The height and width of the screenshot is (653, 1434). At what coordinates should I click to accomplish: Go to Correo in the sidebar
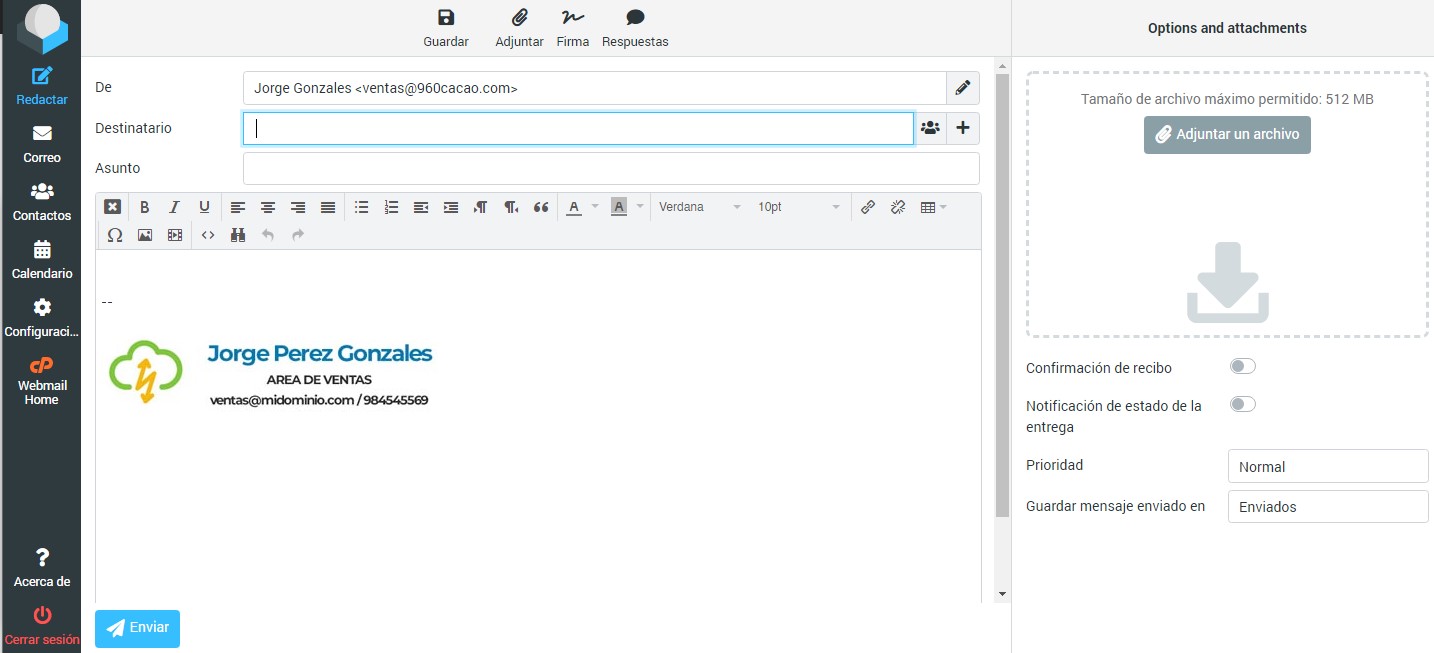[42, 144]
